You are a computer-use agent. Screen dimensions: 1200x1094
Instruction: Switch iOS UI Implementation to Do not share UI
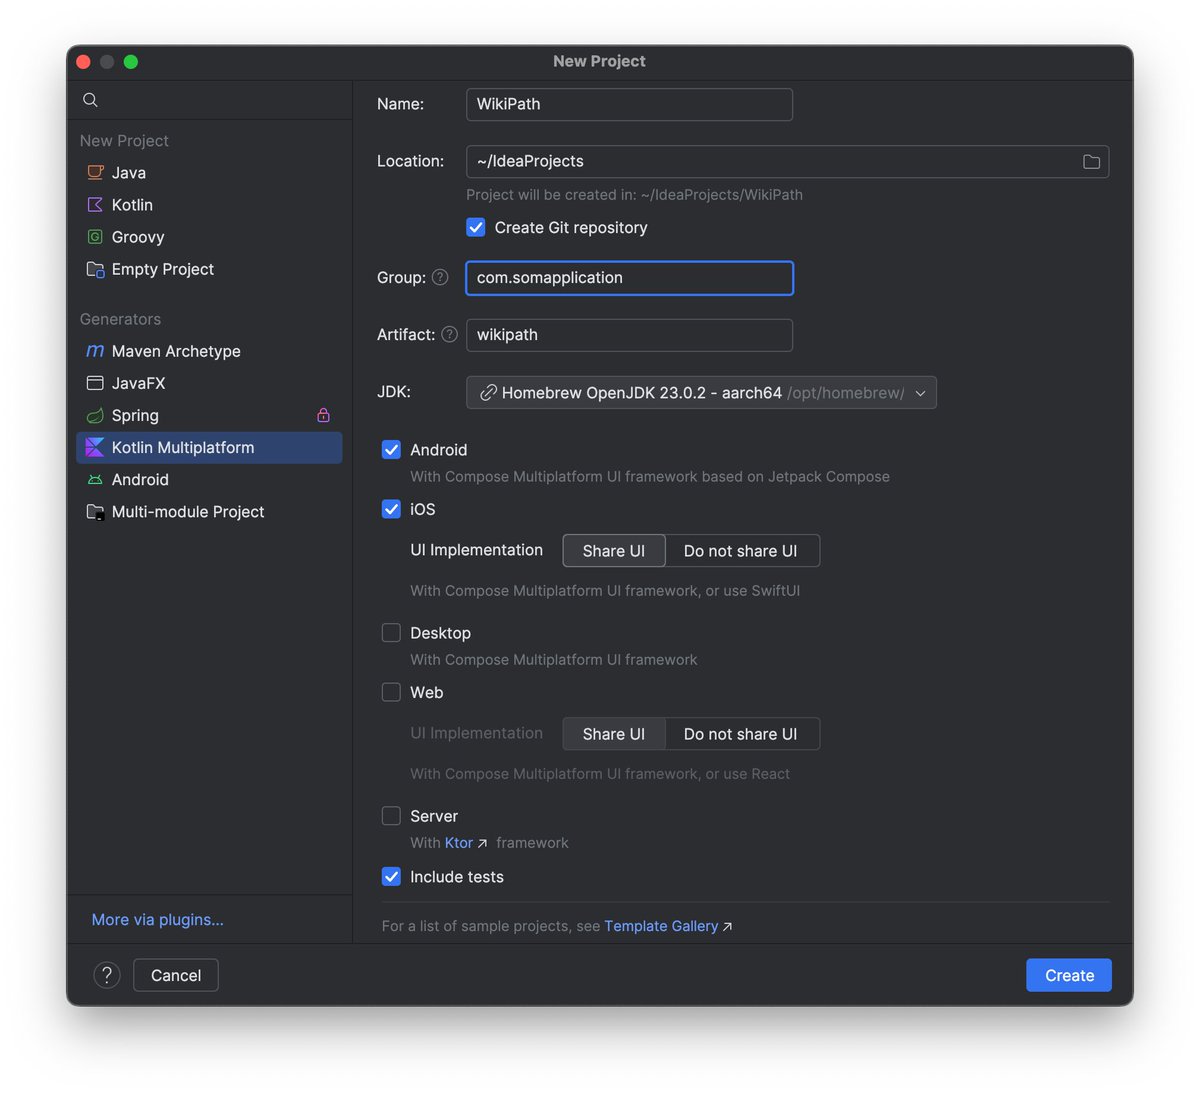click(x=741, y=550)
